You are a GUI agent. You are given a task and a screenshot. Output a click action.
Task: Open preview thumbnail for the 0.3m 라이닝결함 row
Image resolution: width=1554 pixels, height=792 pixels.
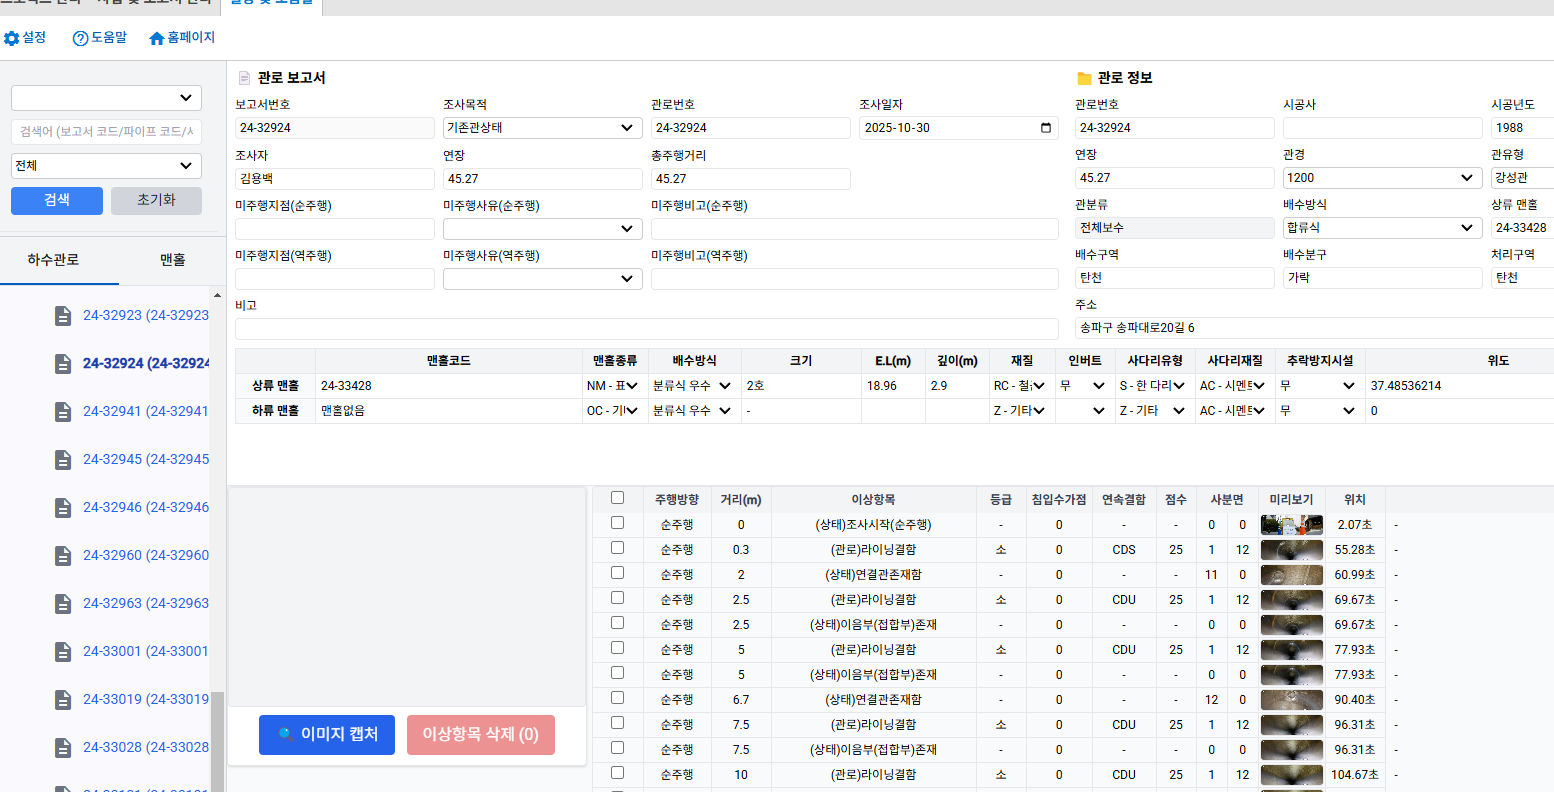(1291, 549)
